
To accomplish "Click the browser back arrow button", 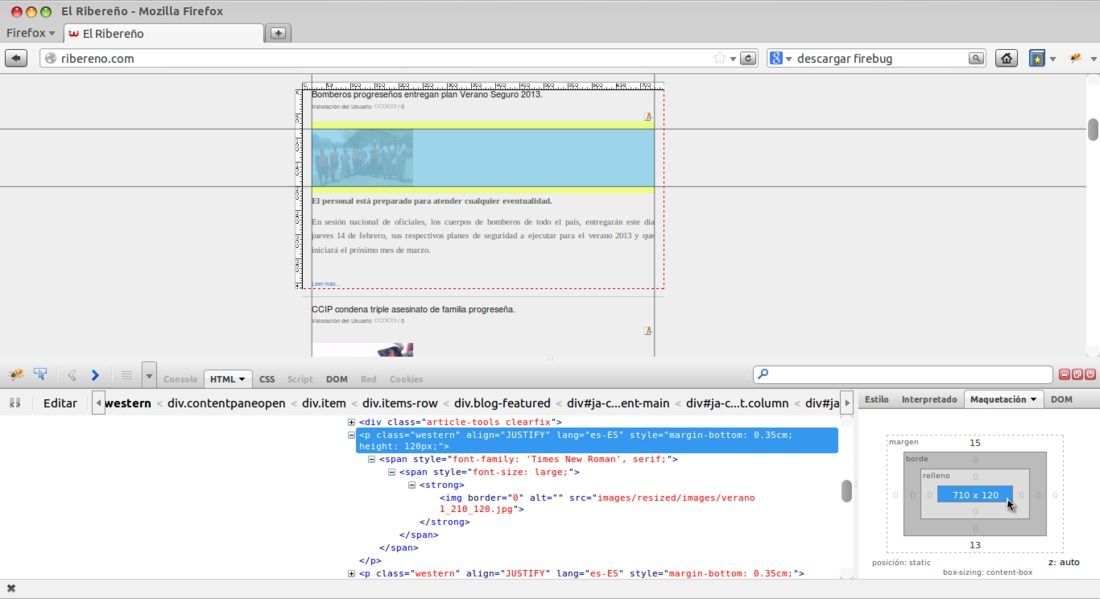I will (16, 58).
